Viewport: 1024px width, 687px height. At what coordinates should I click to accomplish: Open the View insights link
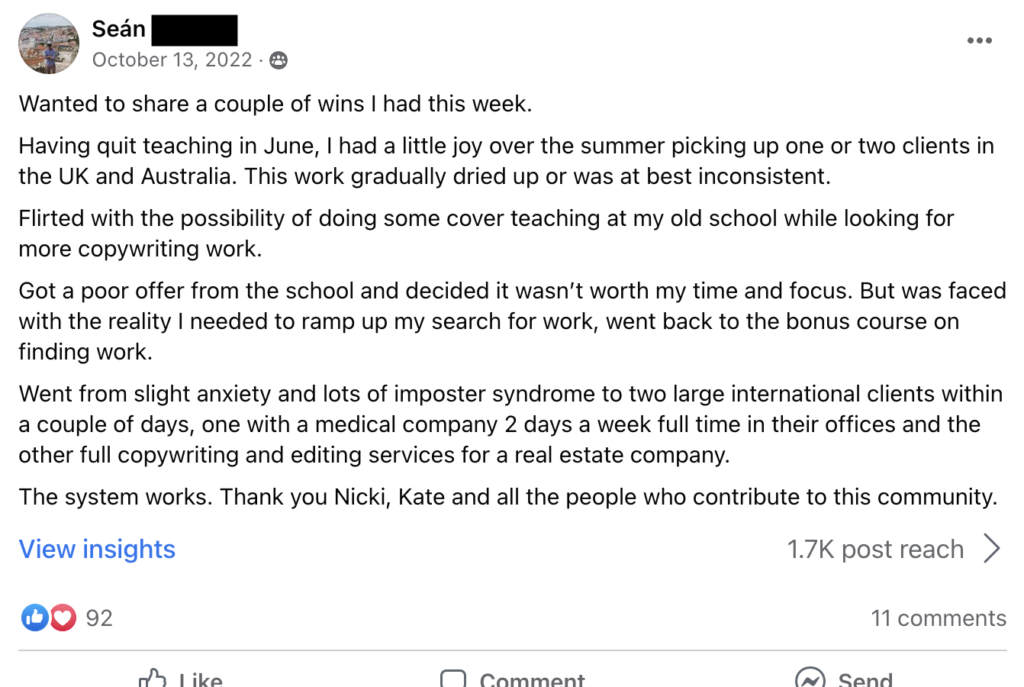point(97,549)
